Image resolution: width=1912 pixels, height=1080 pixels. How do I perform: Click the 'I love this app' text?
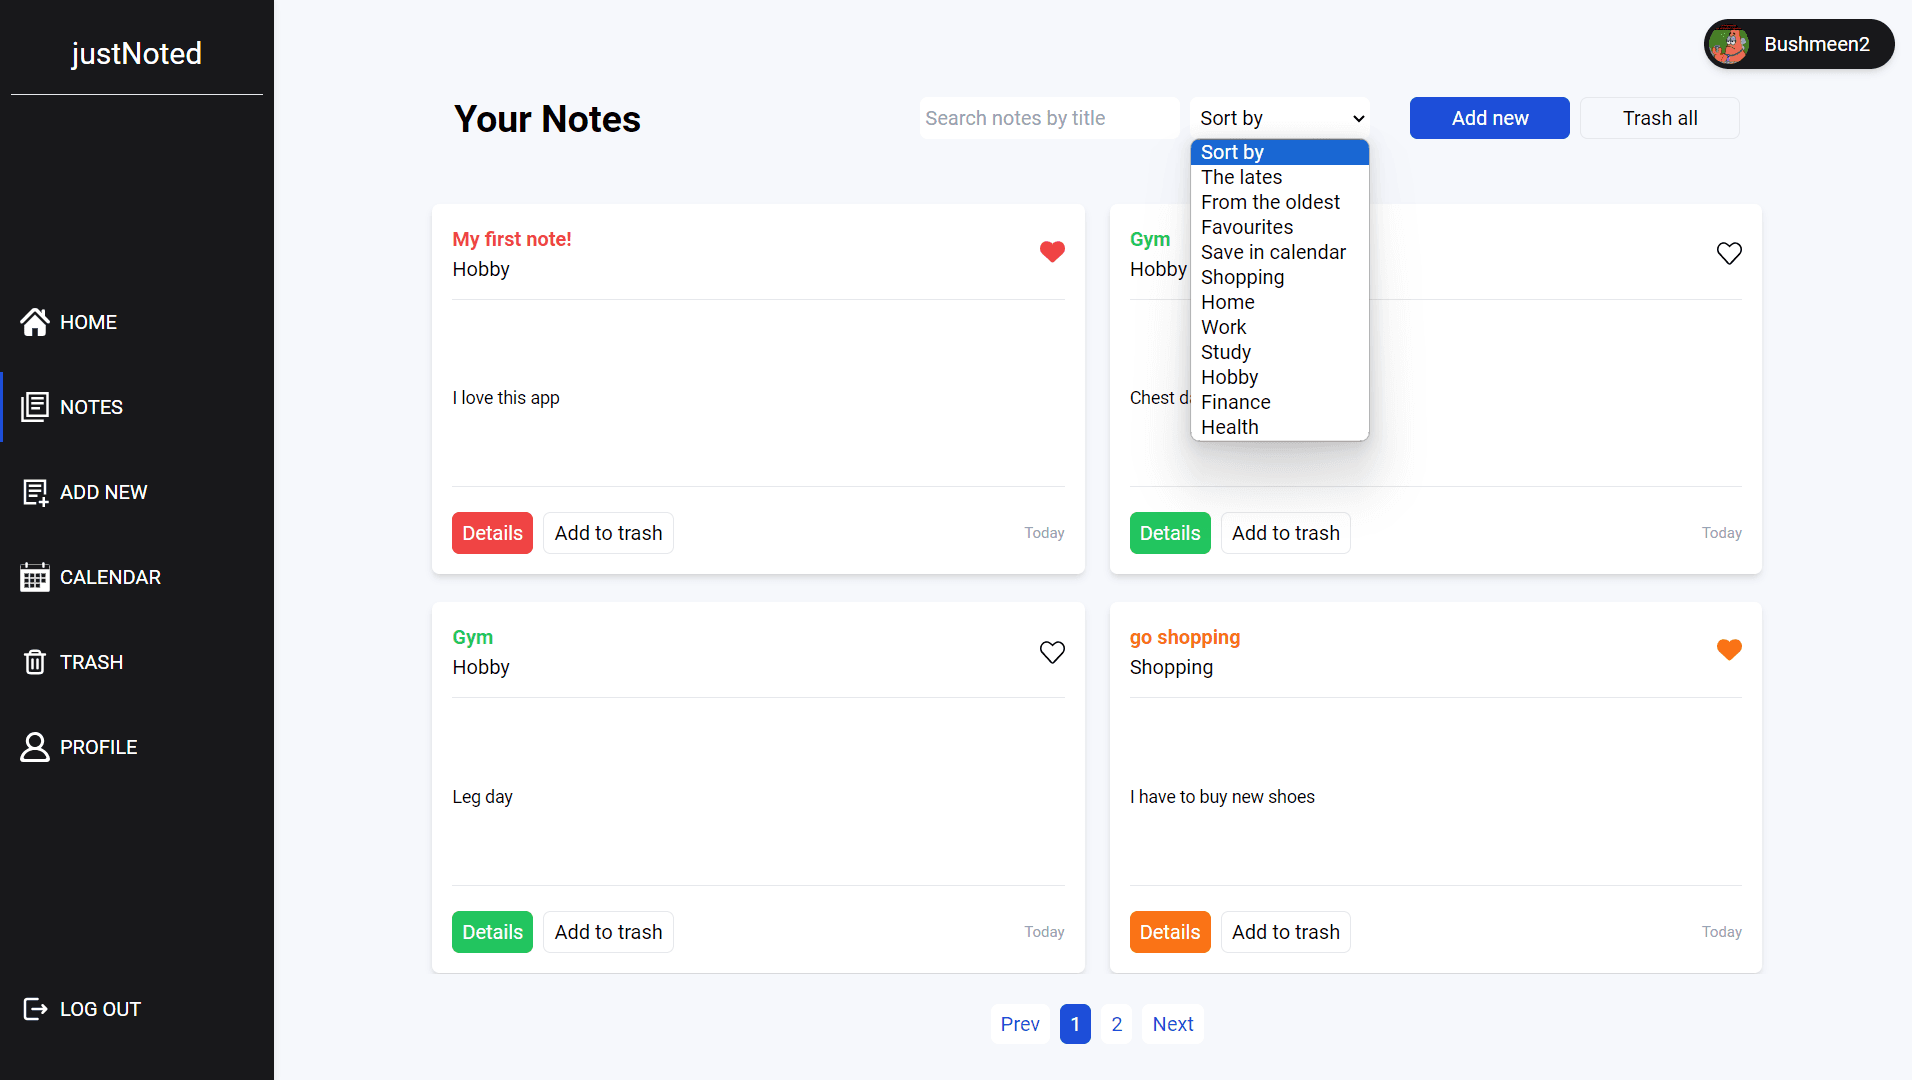506,398
